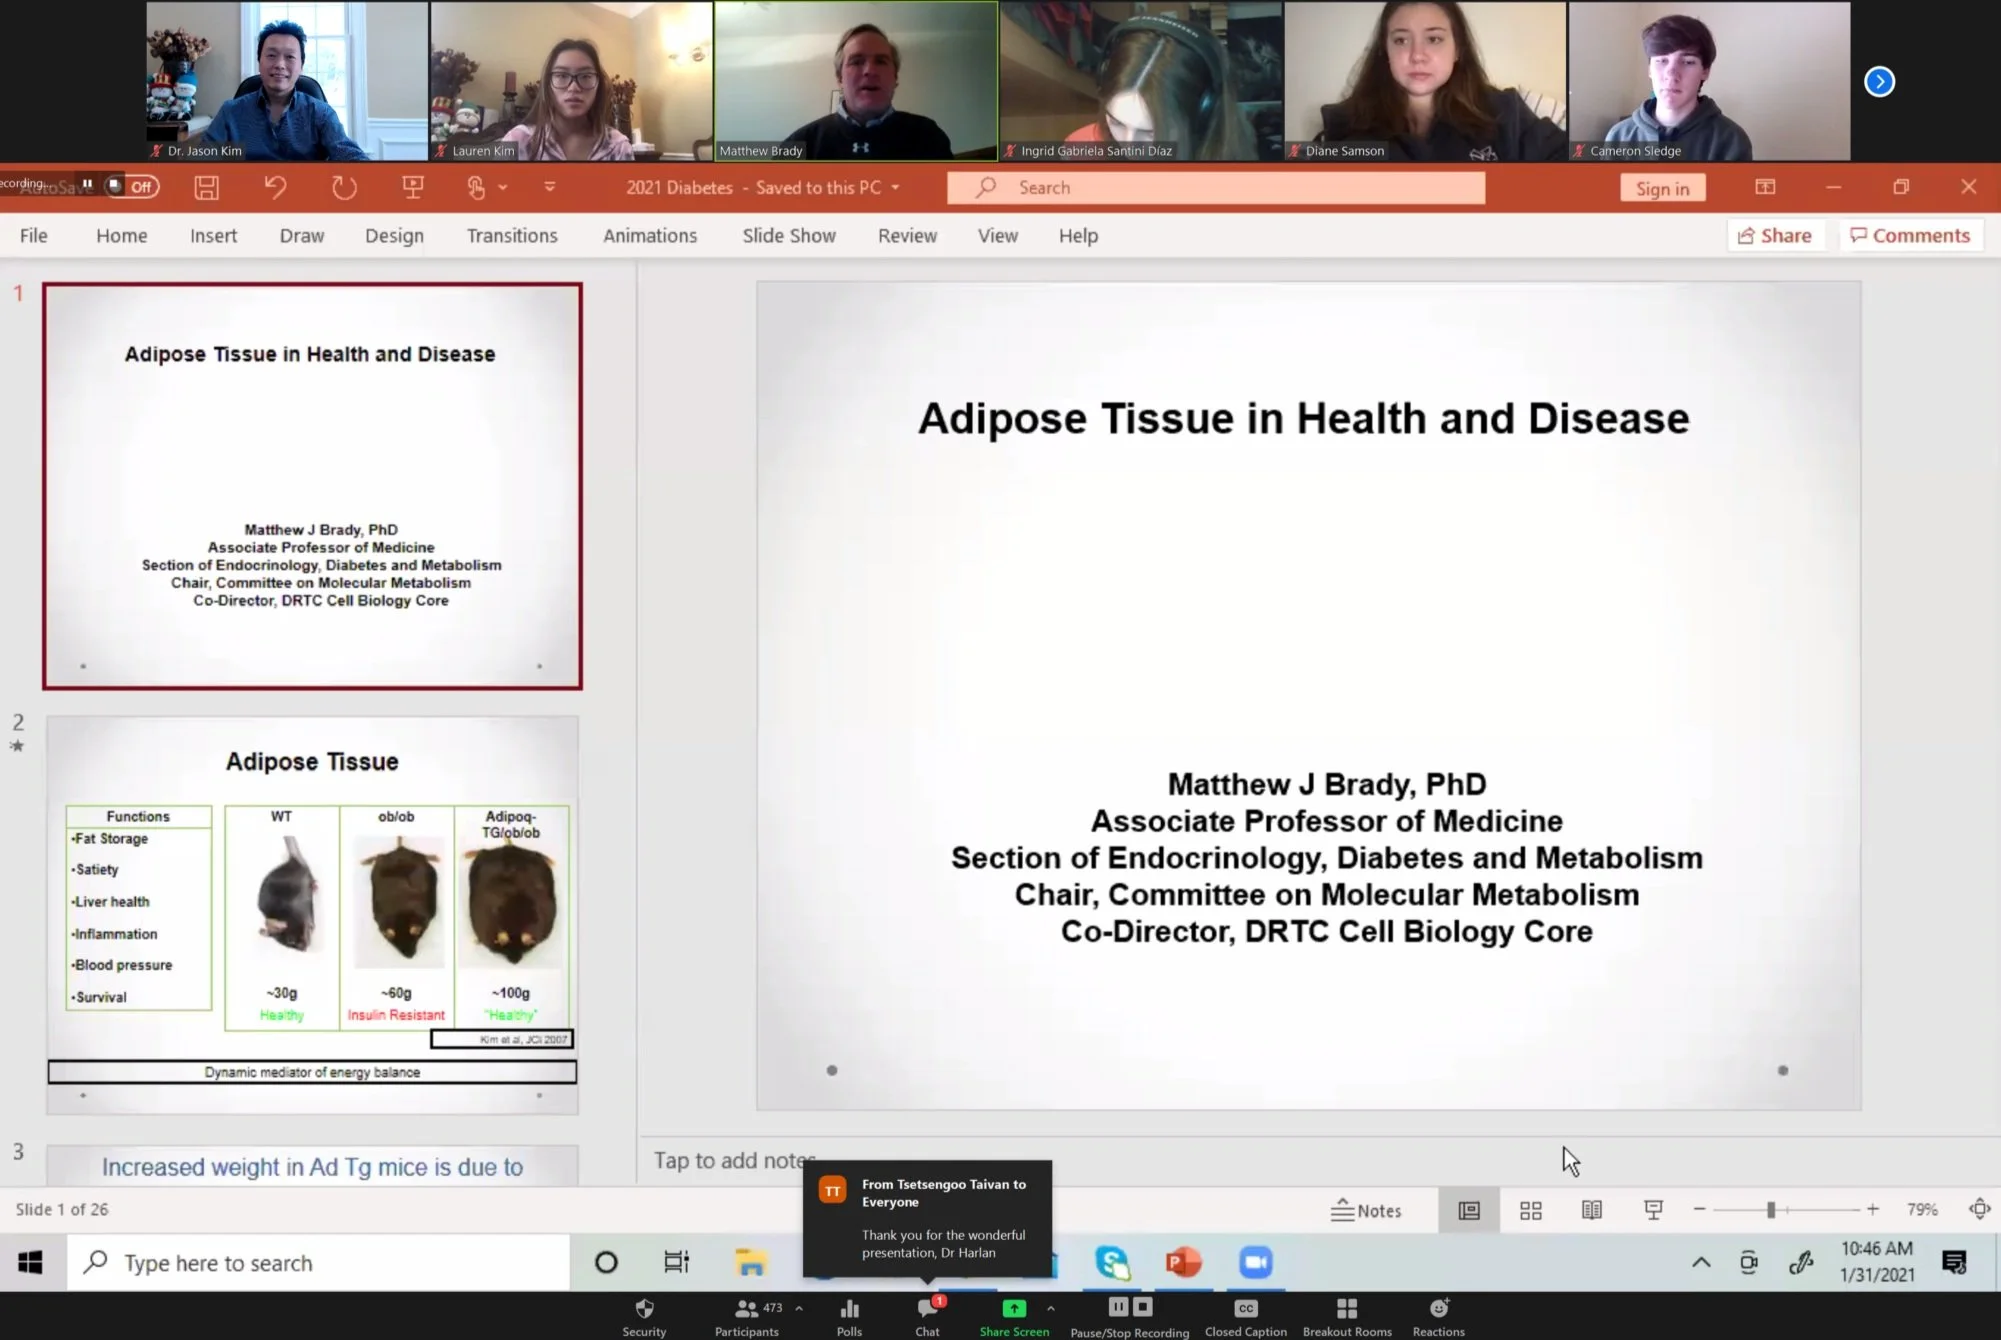Toggle Closed Caption in Zoom
2001x1340 pixels.
click(1245, 1317)
